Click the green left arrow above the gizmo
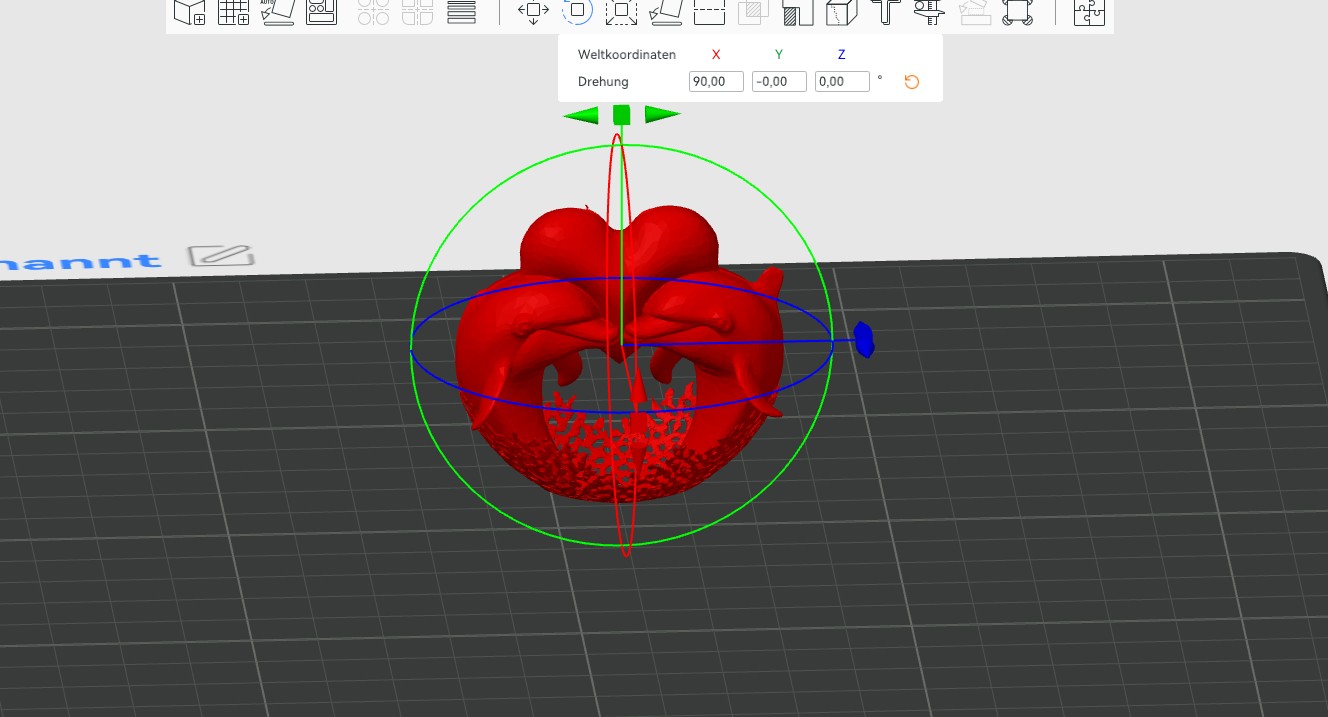The height and width of the screenshot is (717, 1328). pos(580,116)
